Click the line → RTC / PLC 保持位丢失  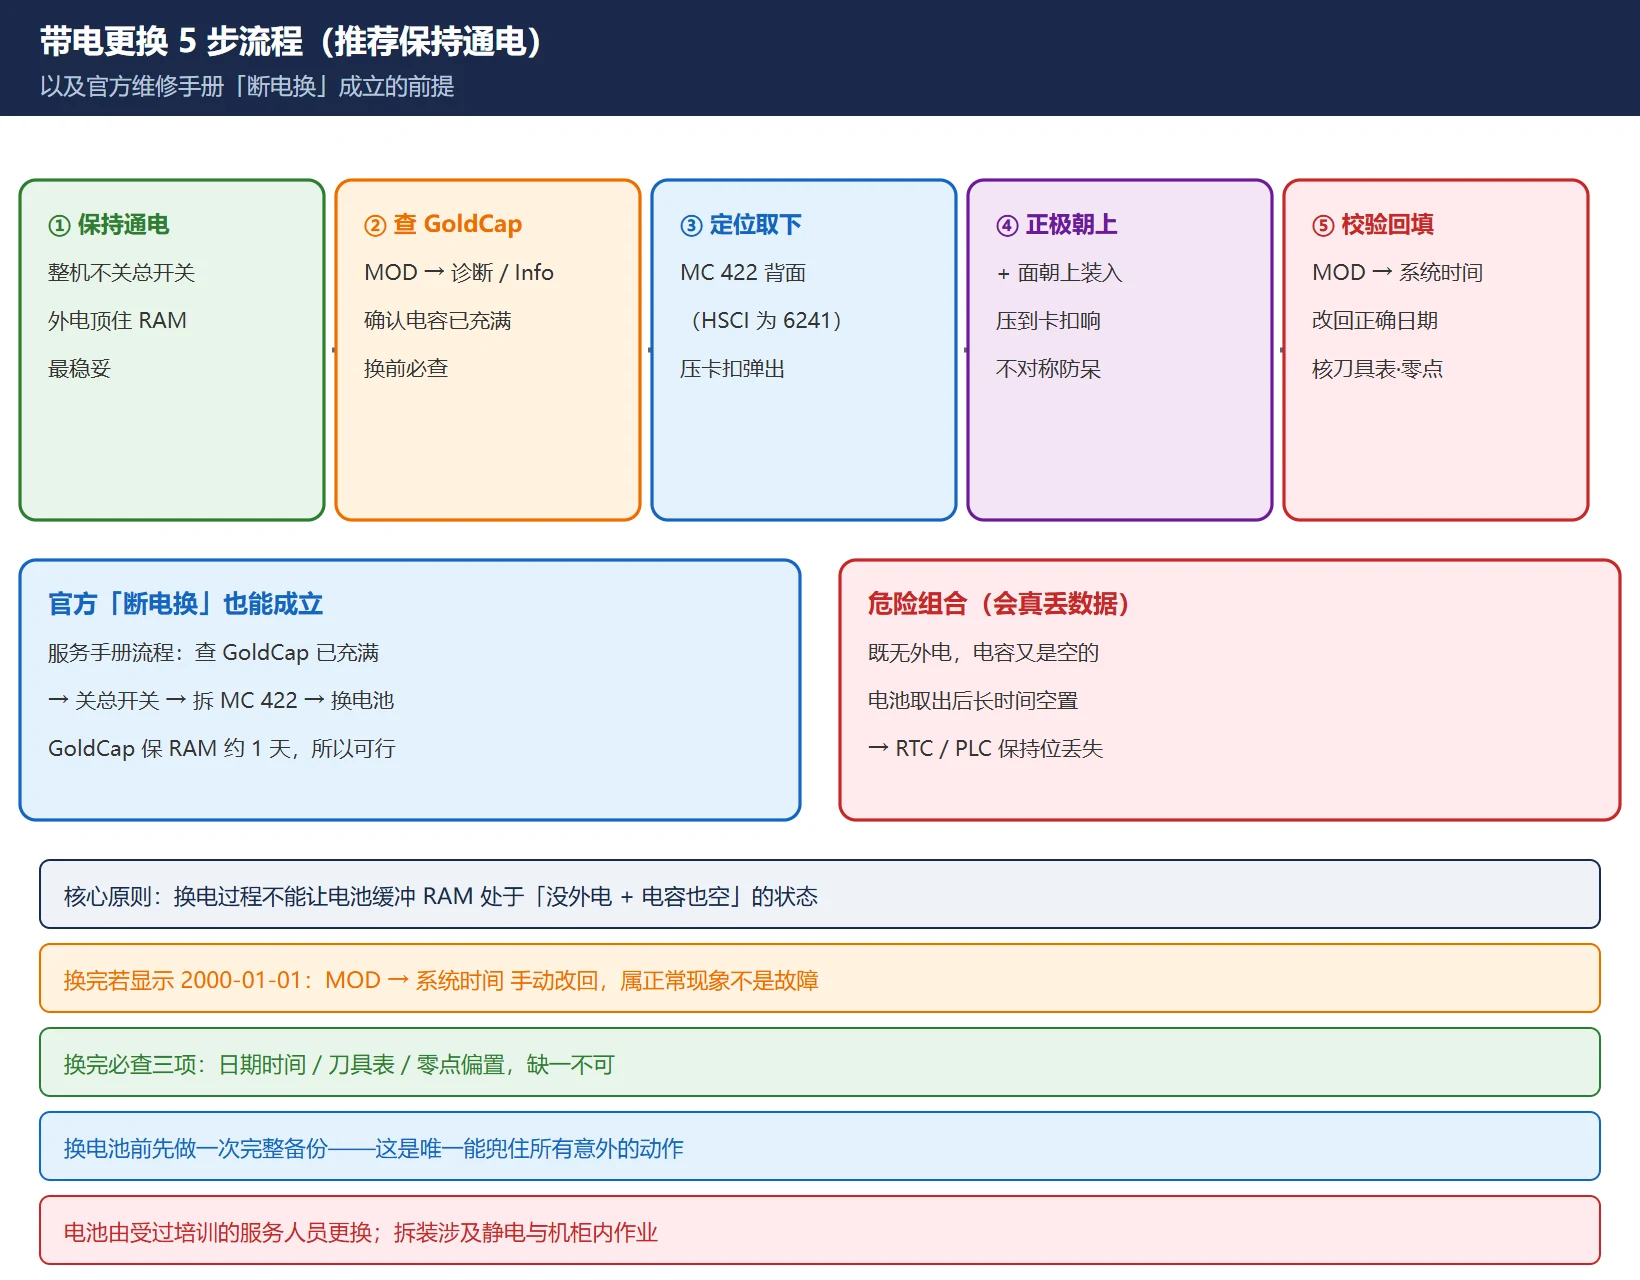[x=985, y=748]
